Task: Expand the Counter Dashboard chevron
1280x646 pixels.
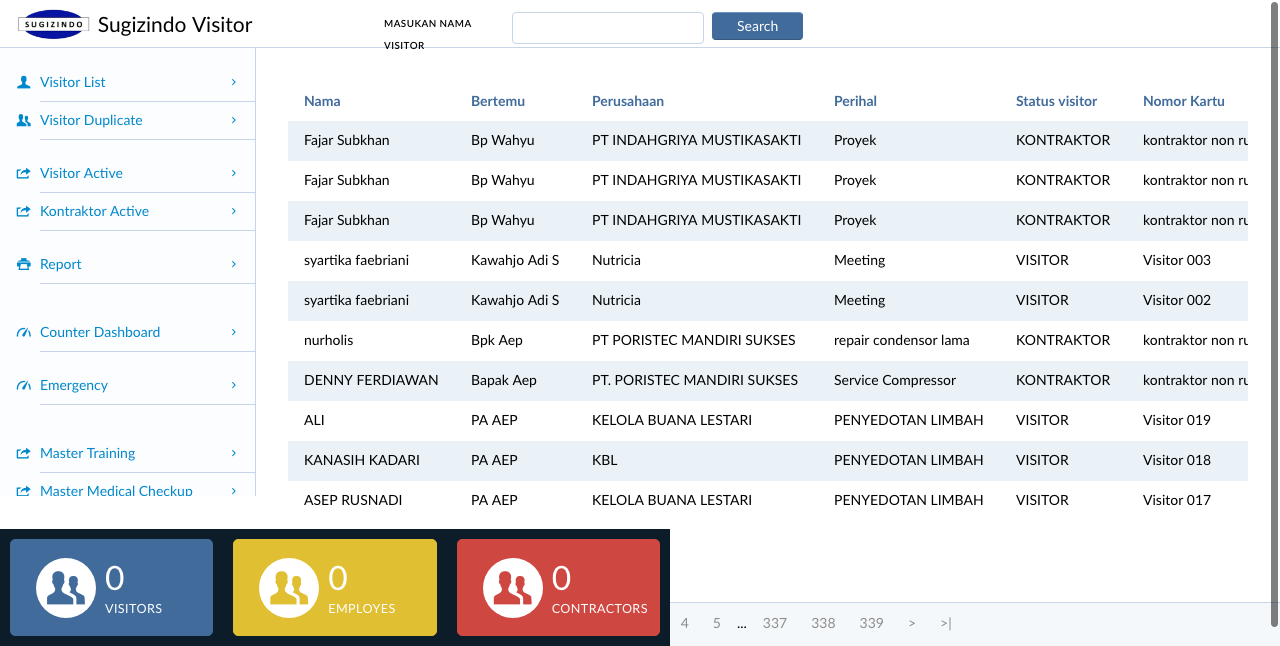Action: click(x=234, y=332)
